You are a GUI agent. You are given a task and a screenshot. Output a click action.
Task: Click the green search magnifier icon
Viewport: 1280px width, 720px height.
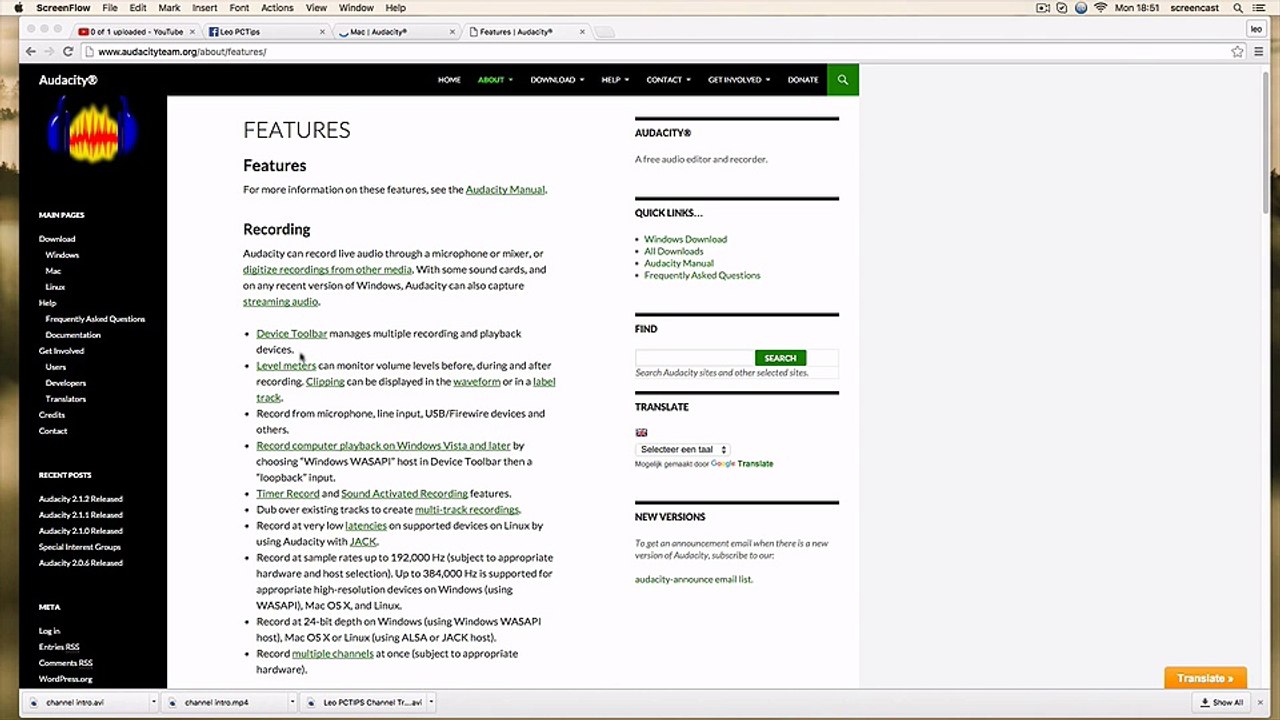[x=843, y=79]
